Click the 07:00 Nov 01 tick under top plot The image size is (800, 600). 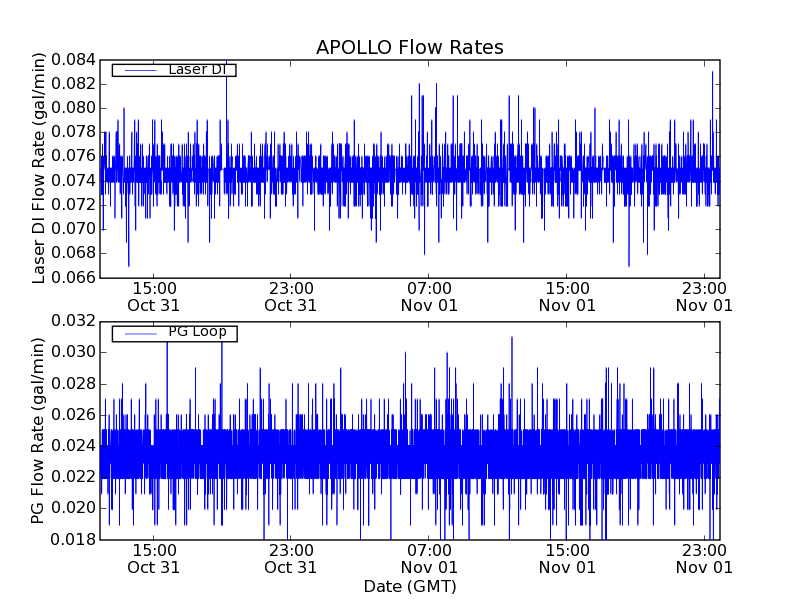[429, 296]
